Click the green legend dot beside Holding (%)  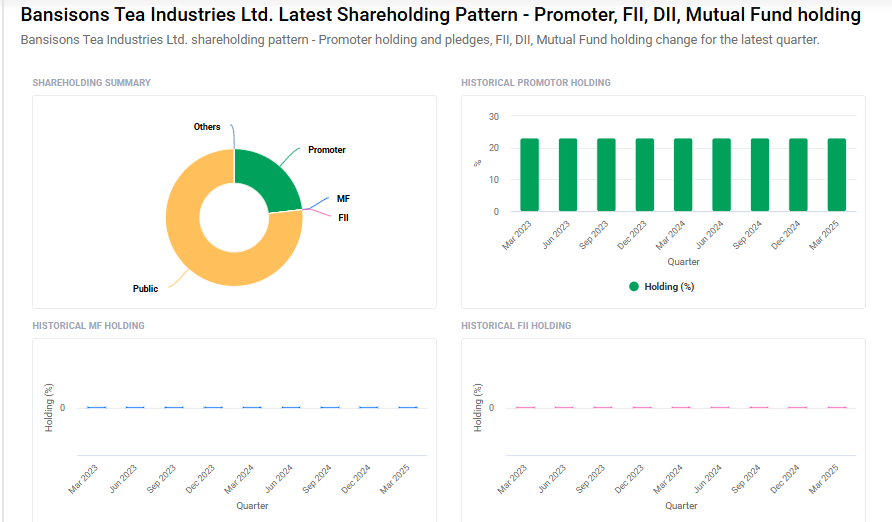[x=634, y=286]
